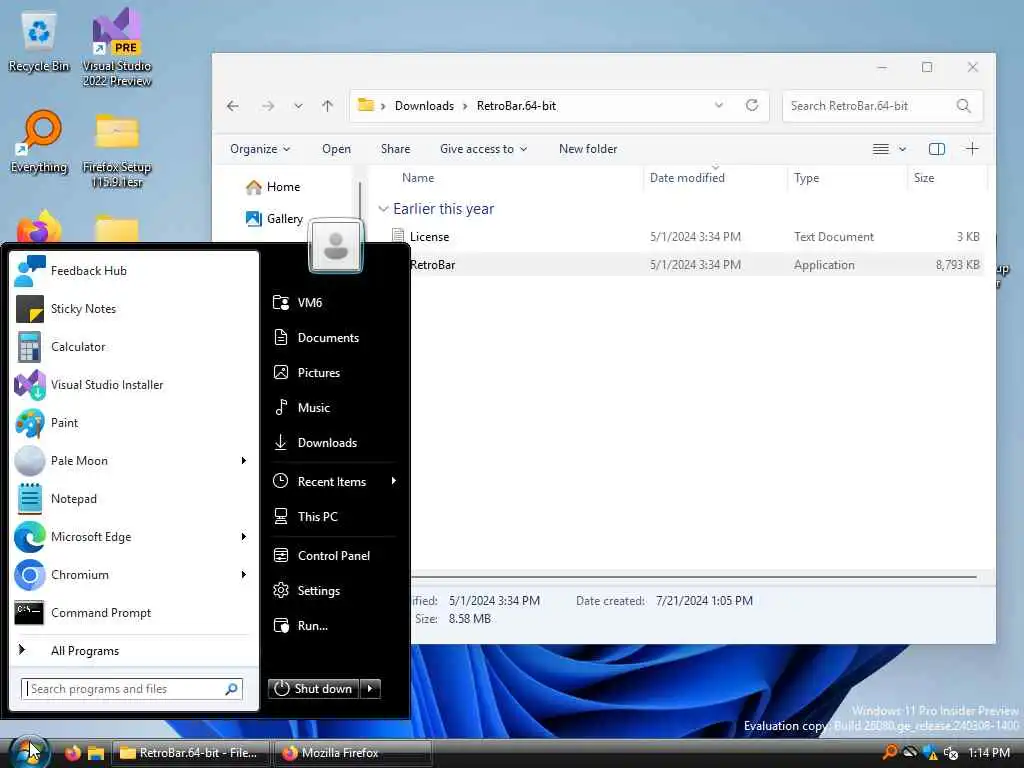Open VM6 user folder
The image size is (1024, 768).
[x=334, y=302]
